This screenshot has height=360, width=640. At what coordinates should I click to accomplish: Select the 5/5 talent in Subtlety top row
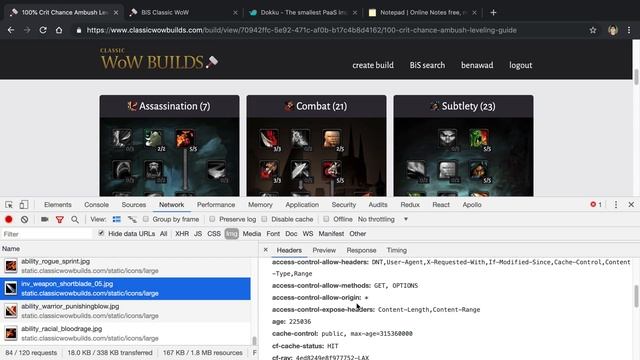click(x=479, y=139)
